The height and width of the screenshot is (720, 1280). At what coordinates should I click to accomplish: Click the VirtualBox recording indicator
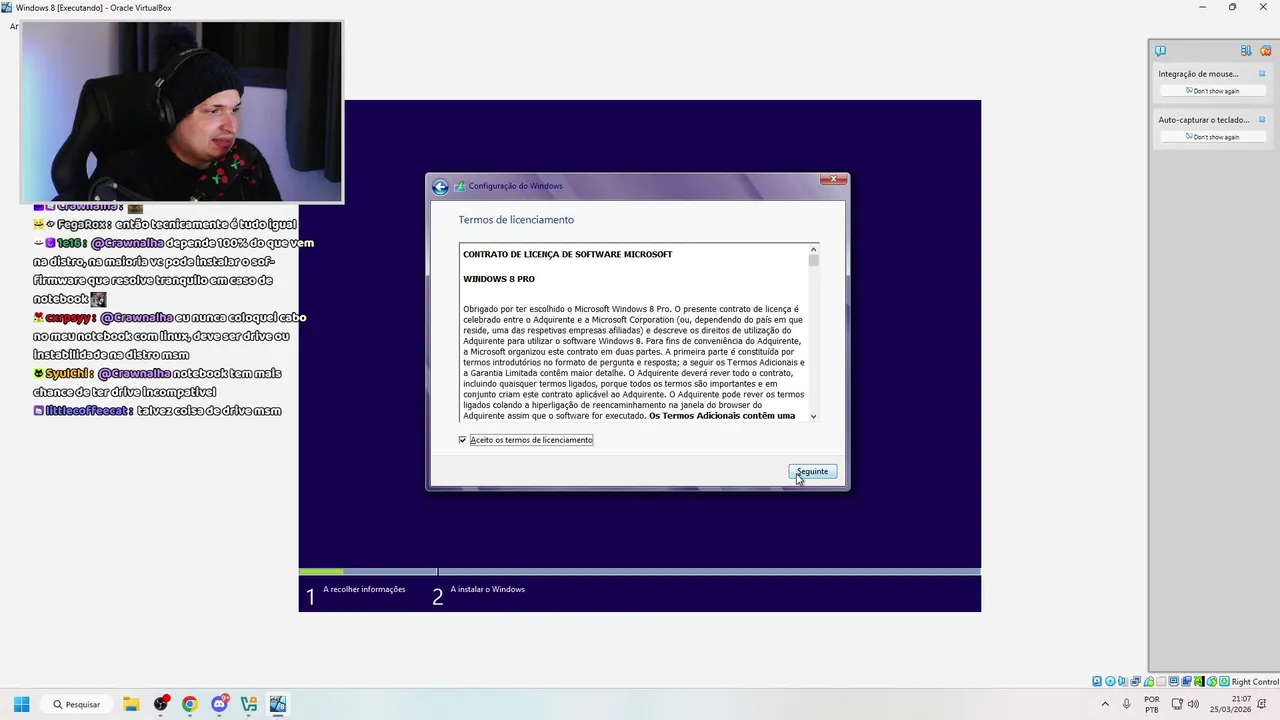coord(1186,681)
